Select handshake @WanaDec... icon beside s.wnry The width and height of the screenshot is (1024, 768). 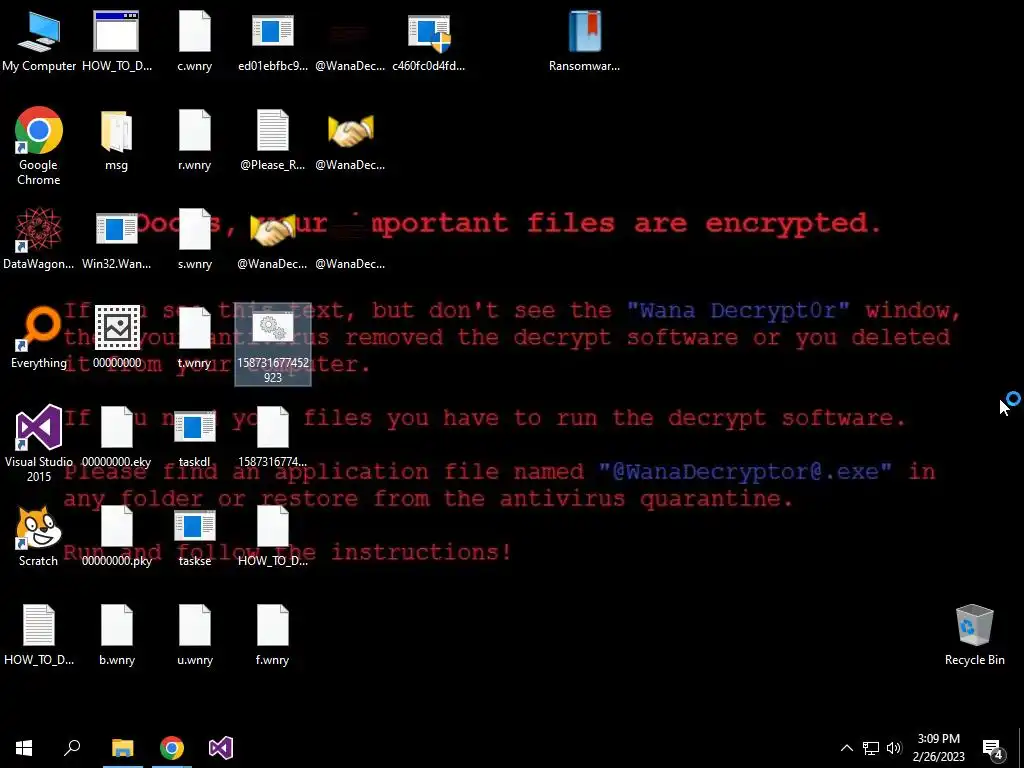pos(272,240)
